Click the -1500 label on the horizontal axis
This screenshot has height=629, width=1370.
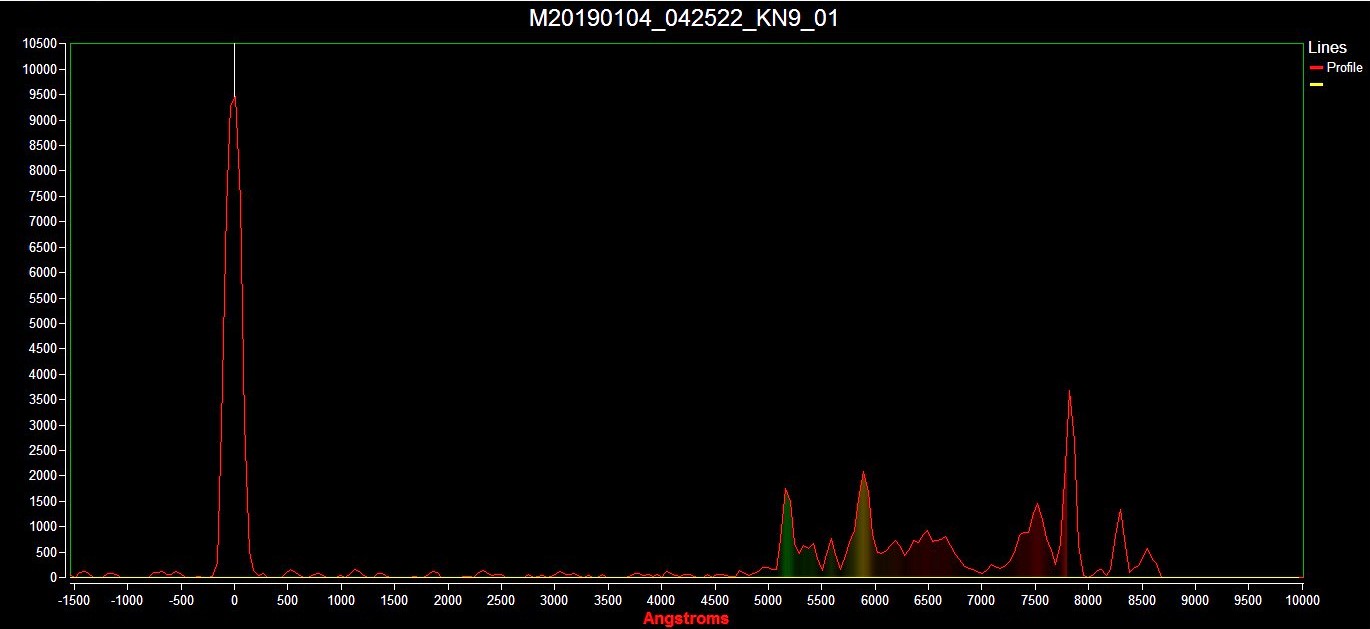pyautogui.click(x=73, y=601)
